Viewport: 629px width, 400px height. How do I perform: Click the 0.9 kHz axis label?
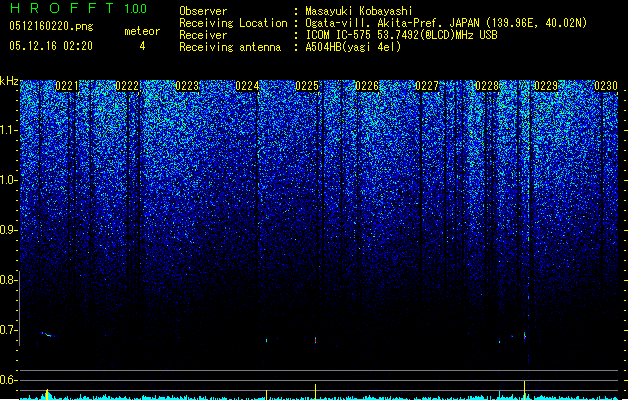coord(9,230)
